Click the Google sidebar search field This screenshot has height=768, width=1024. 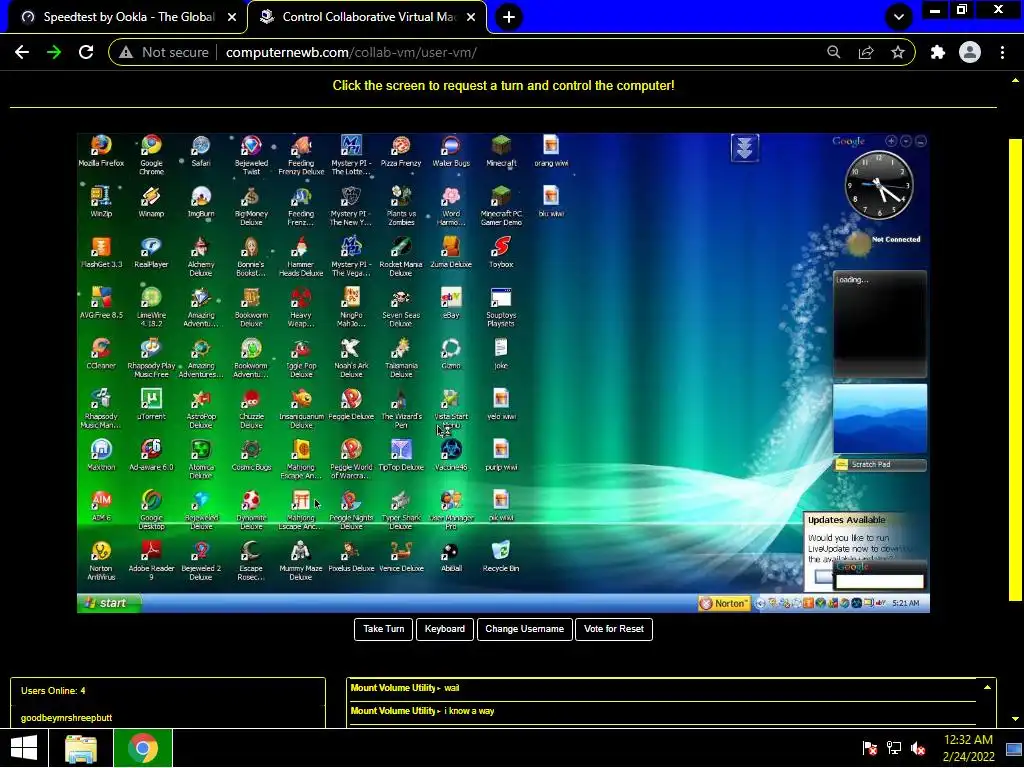pyautogui.click(x=879, y=581)
